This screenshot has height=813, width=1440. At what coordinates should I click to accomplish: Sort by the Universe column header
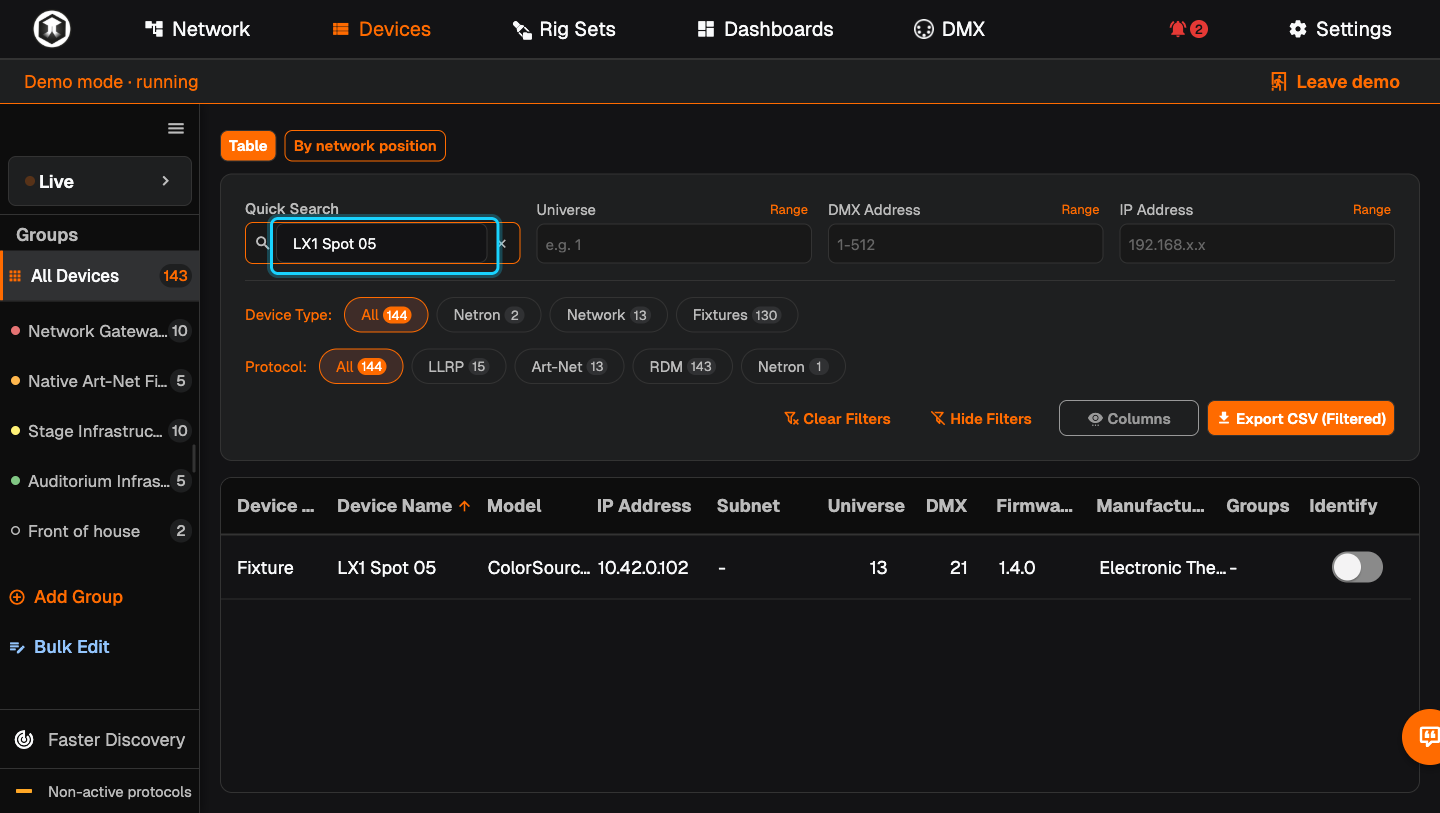point(866,506)
